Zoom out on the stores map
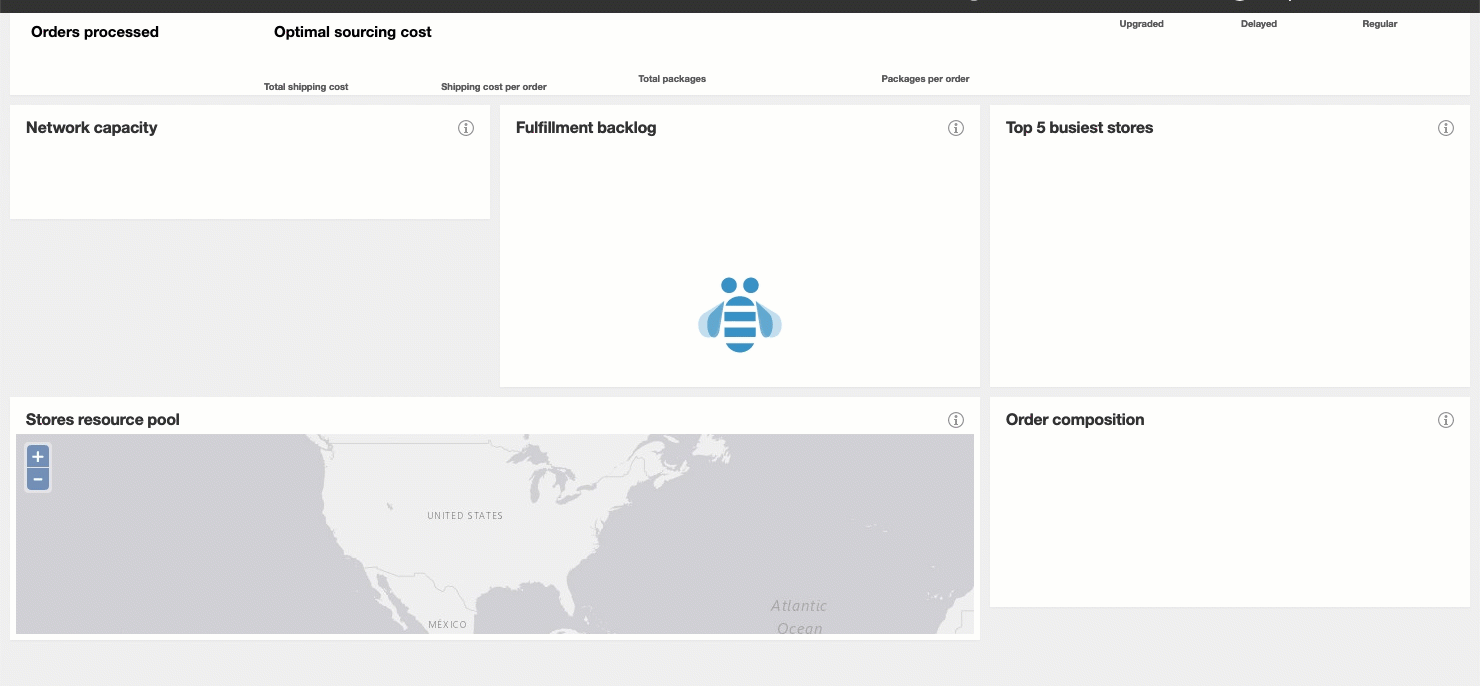The width and height of the screenshot is (1480, 686). point(38,479)
